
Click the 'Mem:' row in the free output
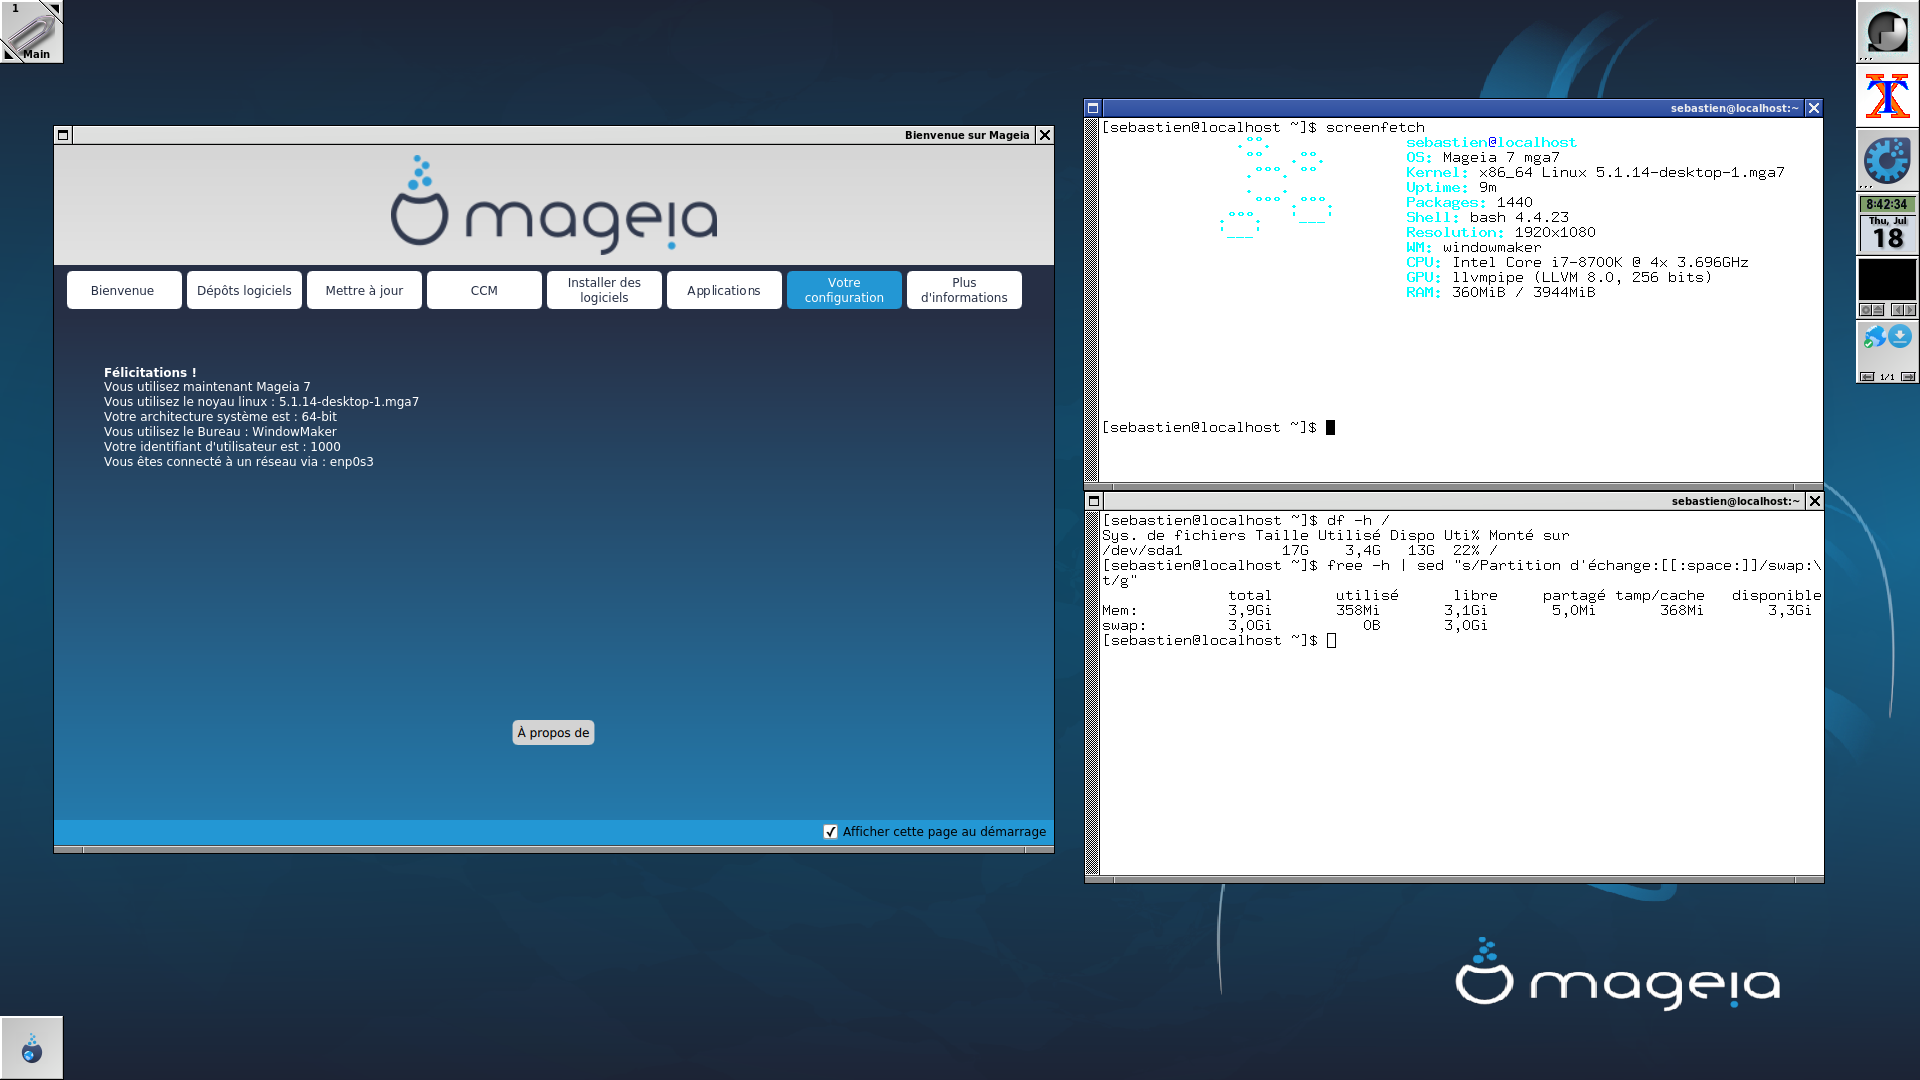tap(1457, 610)
